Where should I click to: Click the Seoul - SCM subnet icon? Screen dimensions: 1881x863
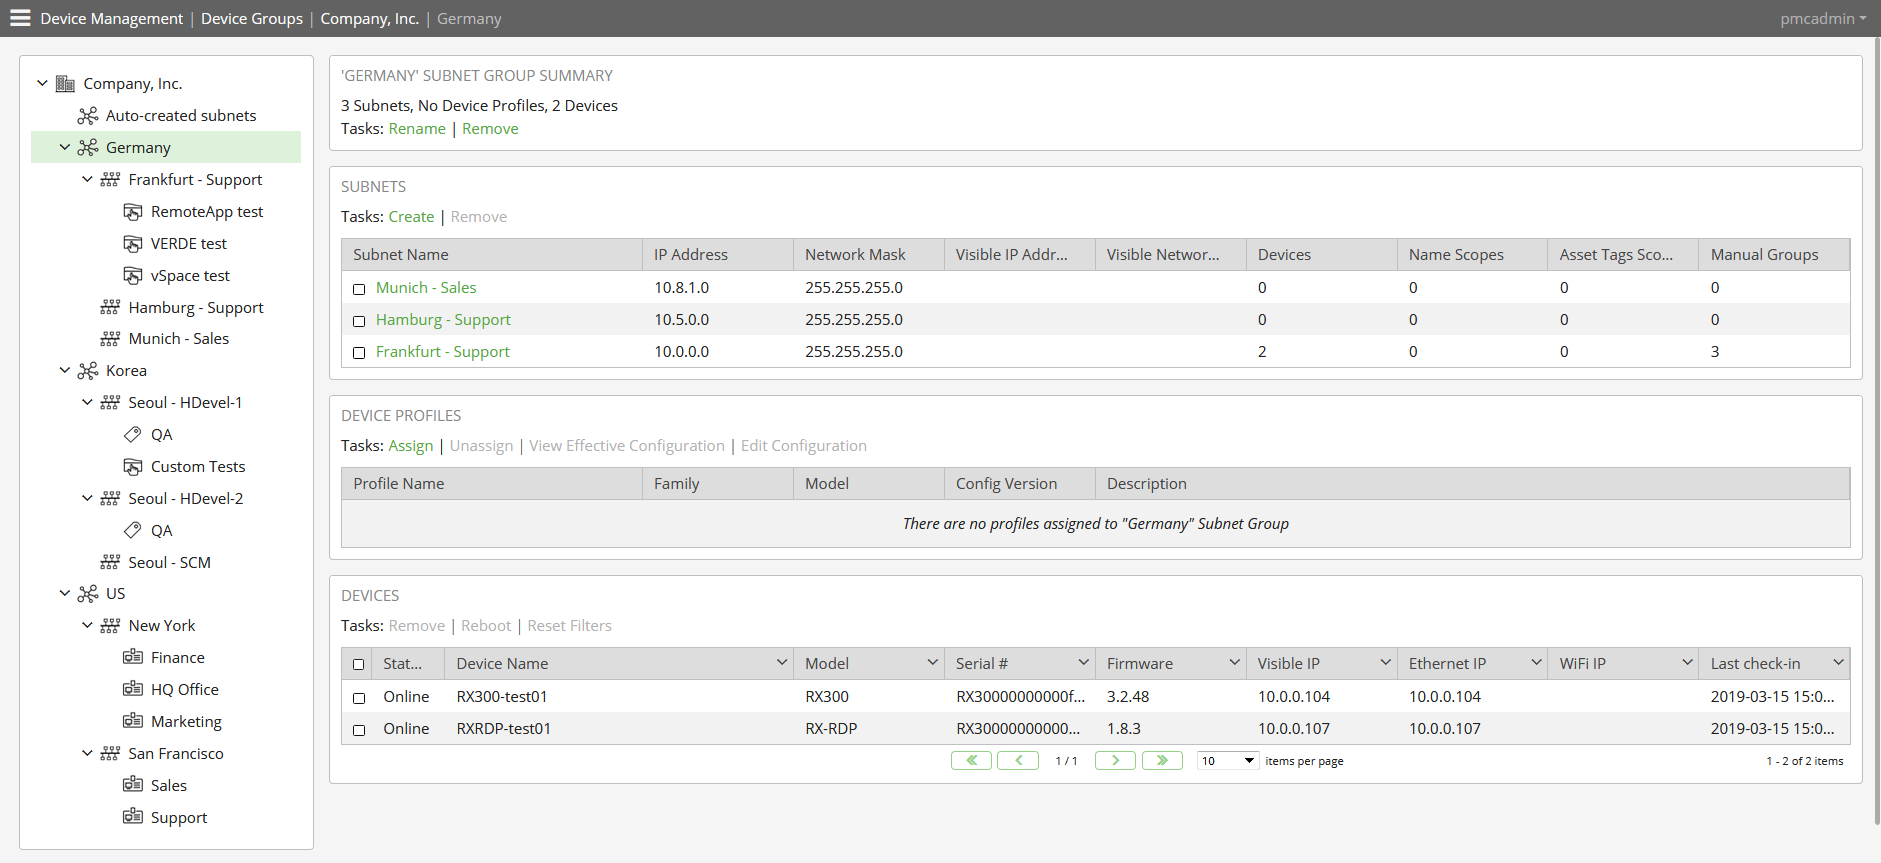tap(110, 562)
